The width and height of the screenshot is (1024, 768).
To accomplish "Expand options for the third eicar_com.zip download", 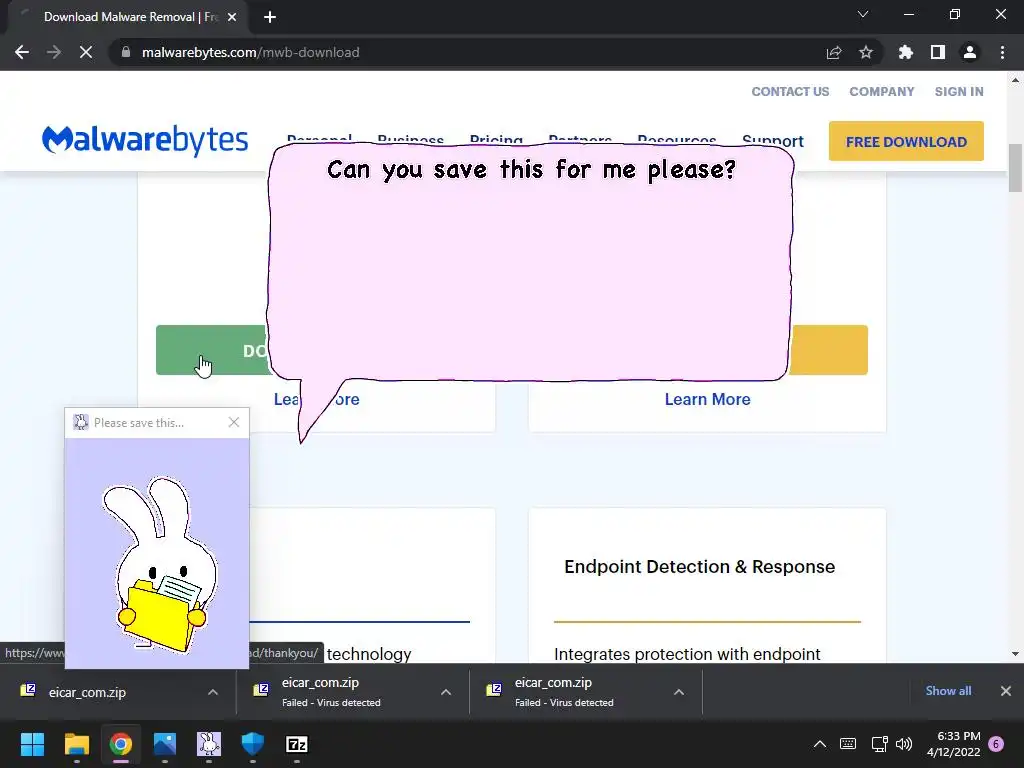I will (679, 692).
